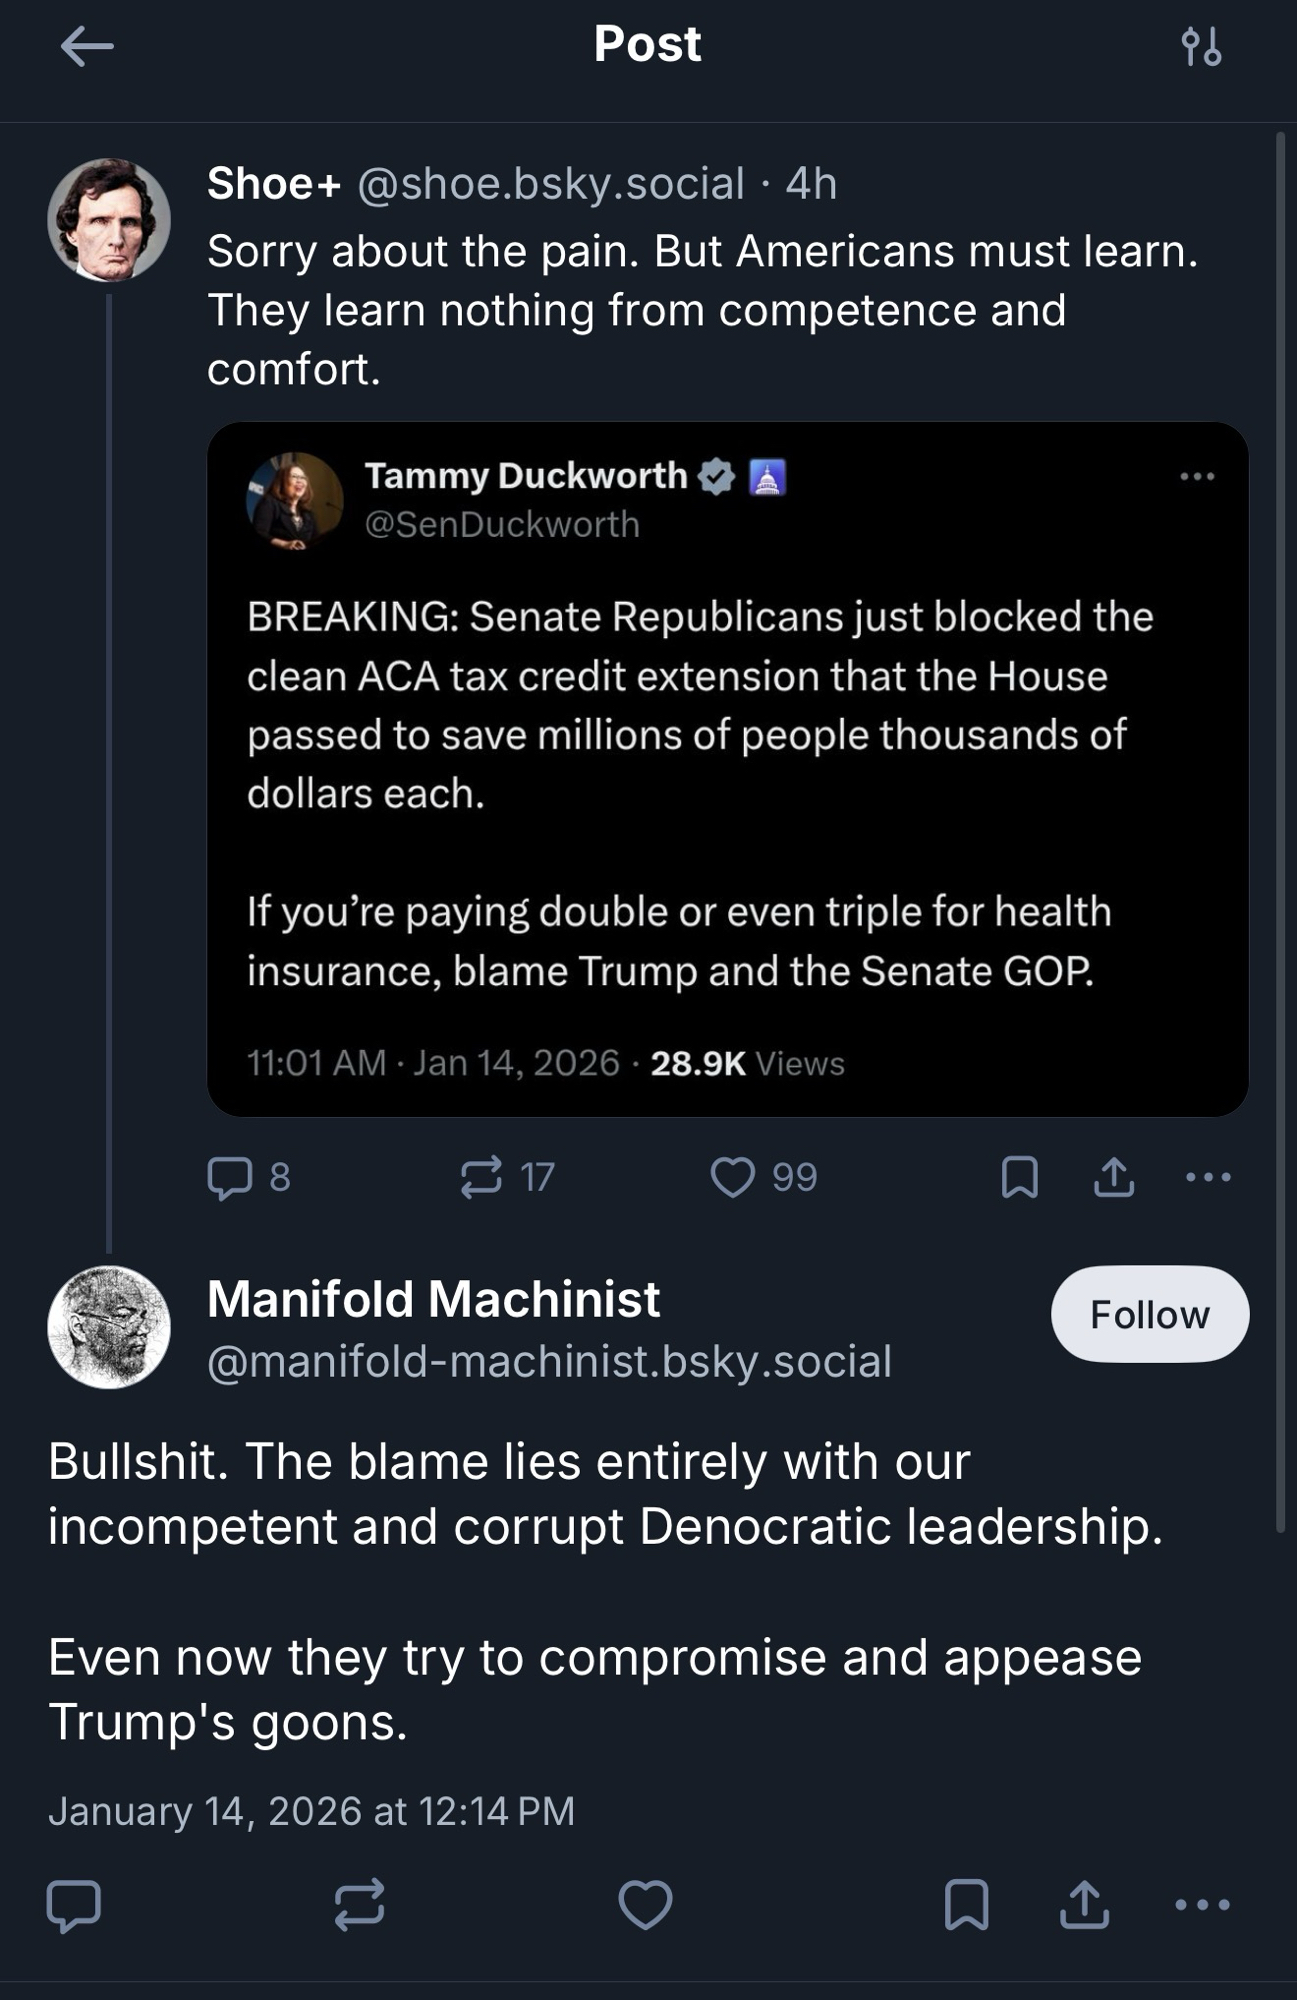
Task: Open Shoe+ profile avatar
Action: pyautogui.click(x=109, y=220)
